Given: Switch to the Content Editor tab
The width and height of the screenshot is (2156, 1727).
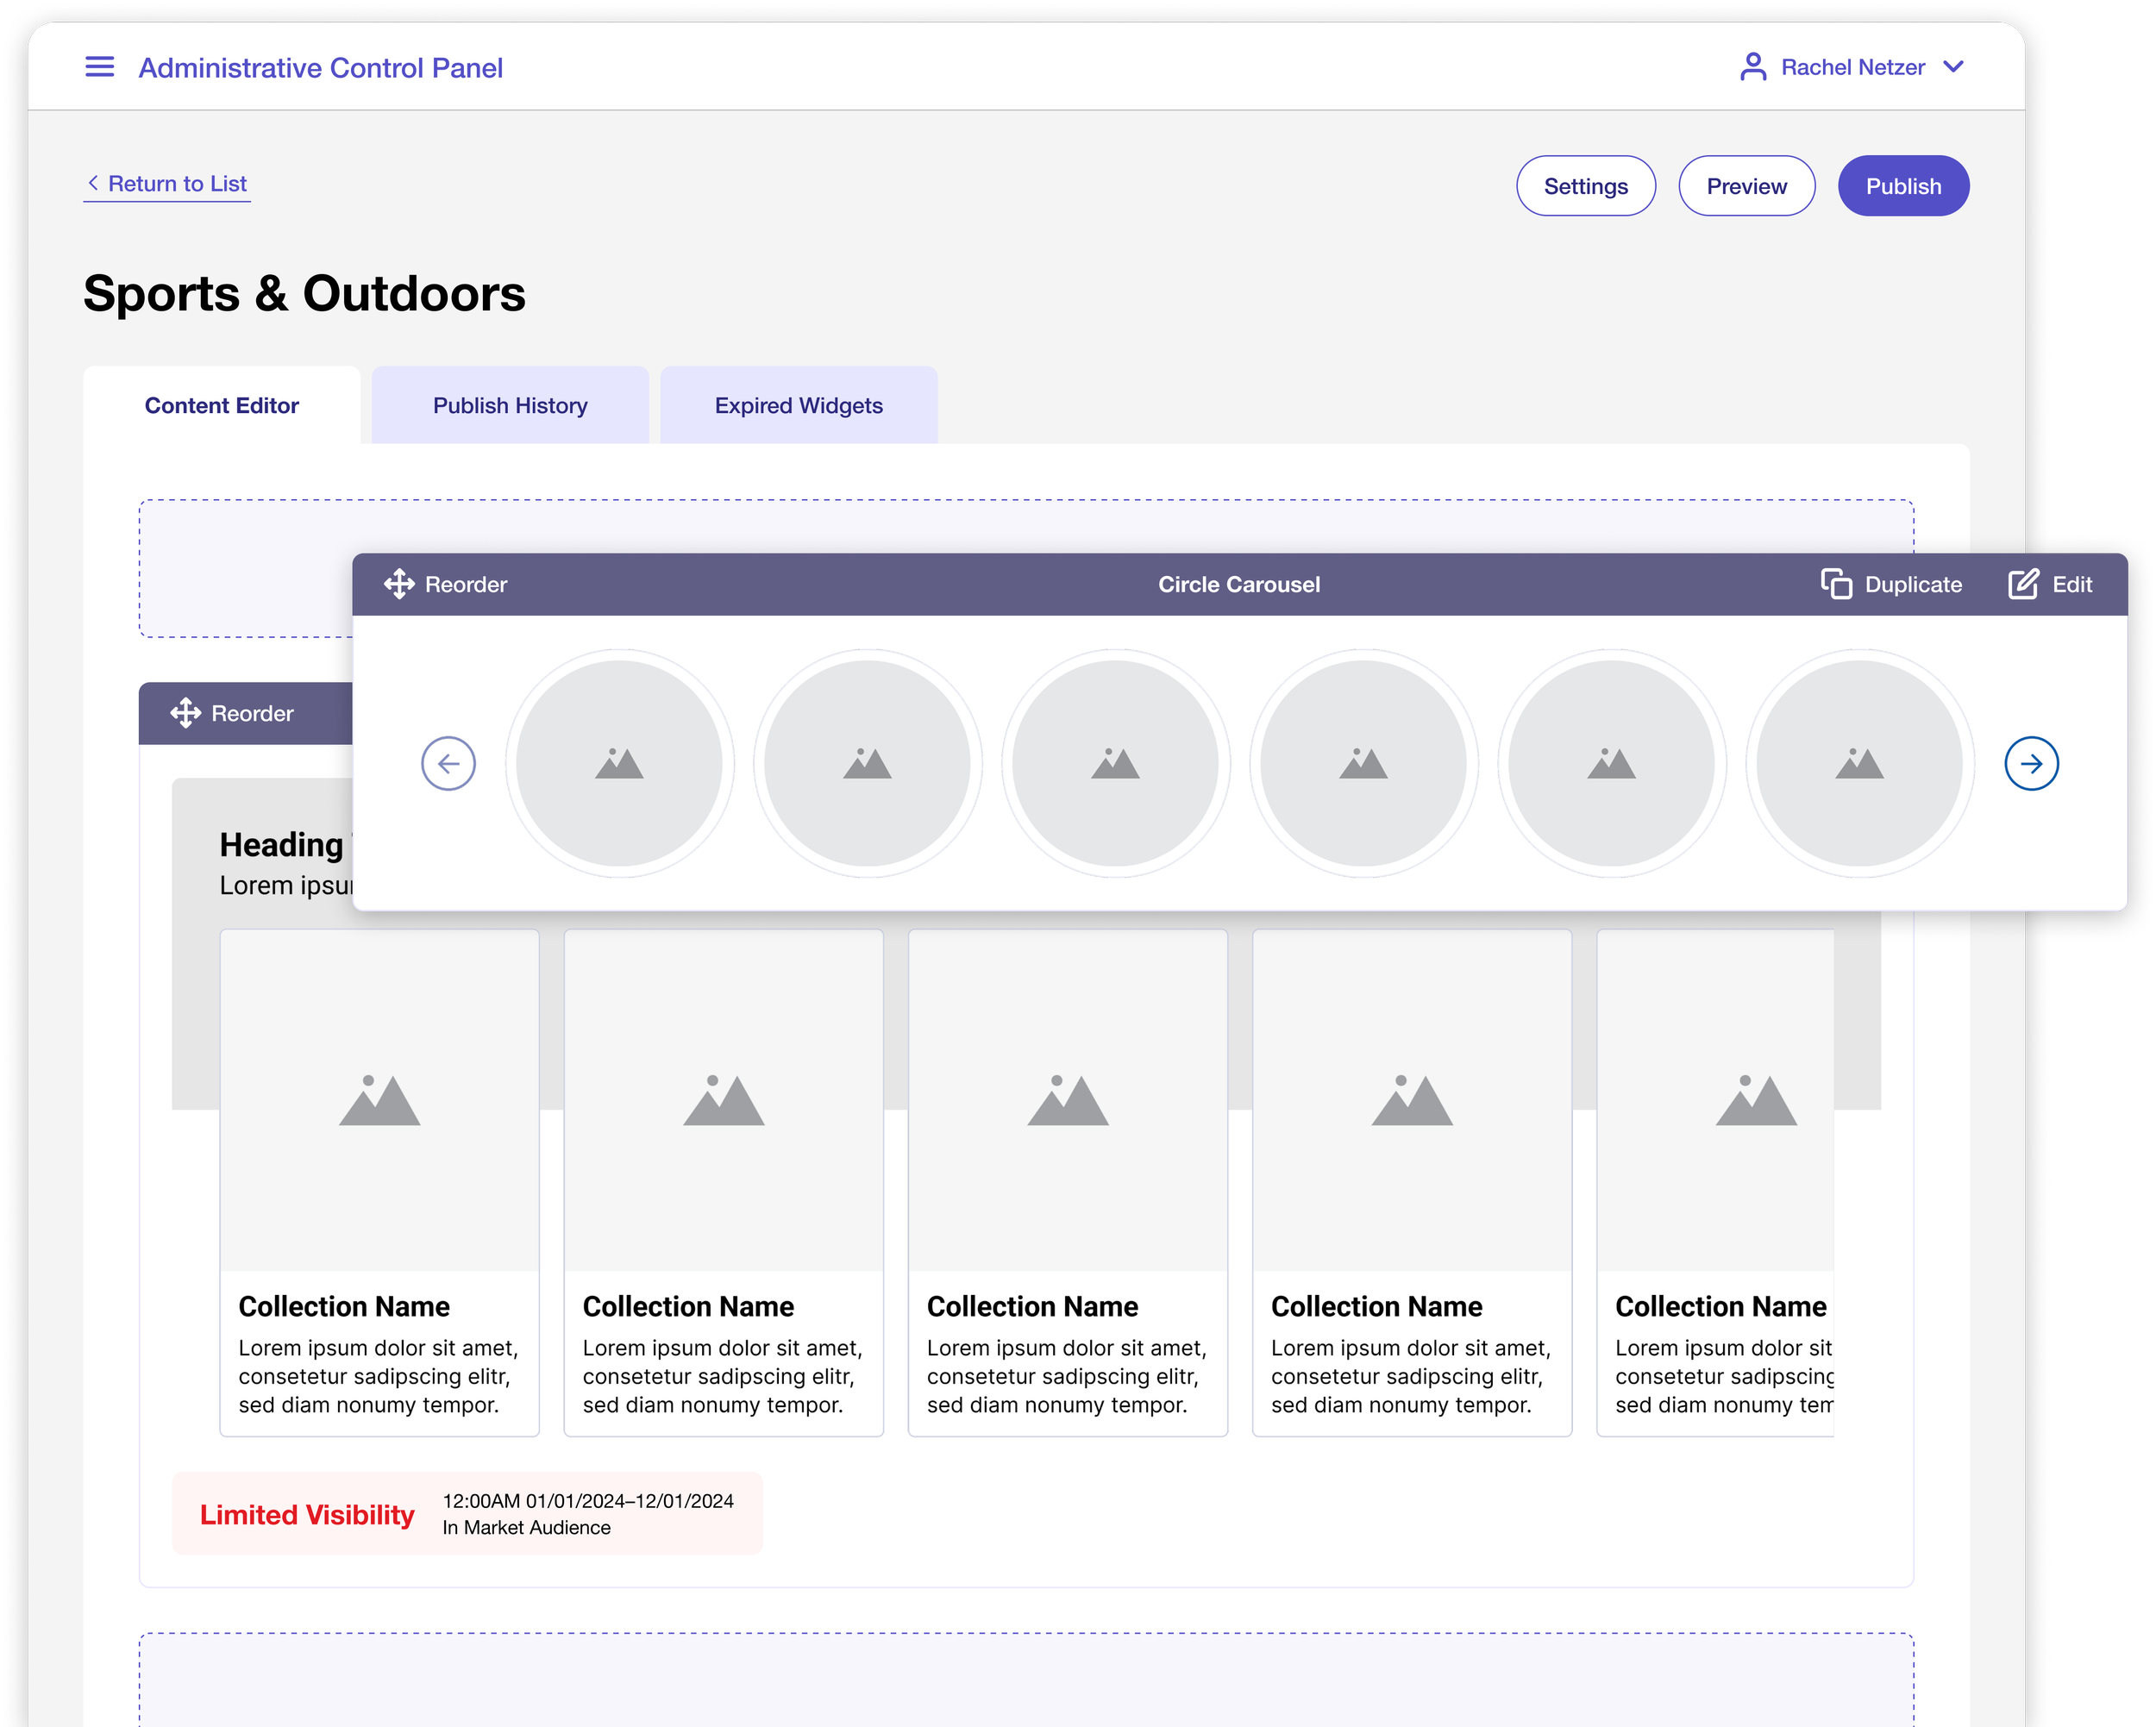Looking at the screenshot, I should click(x=221, y=406).
